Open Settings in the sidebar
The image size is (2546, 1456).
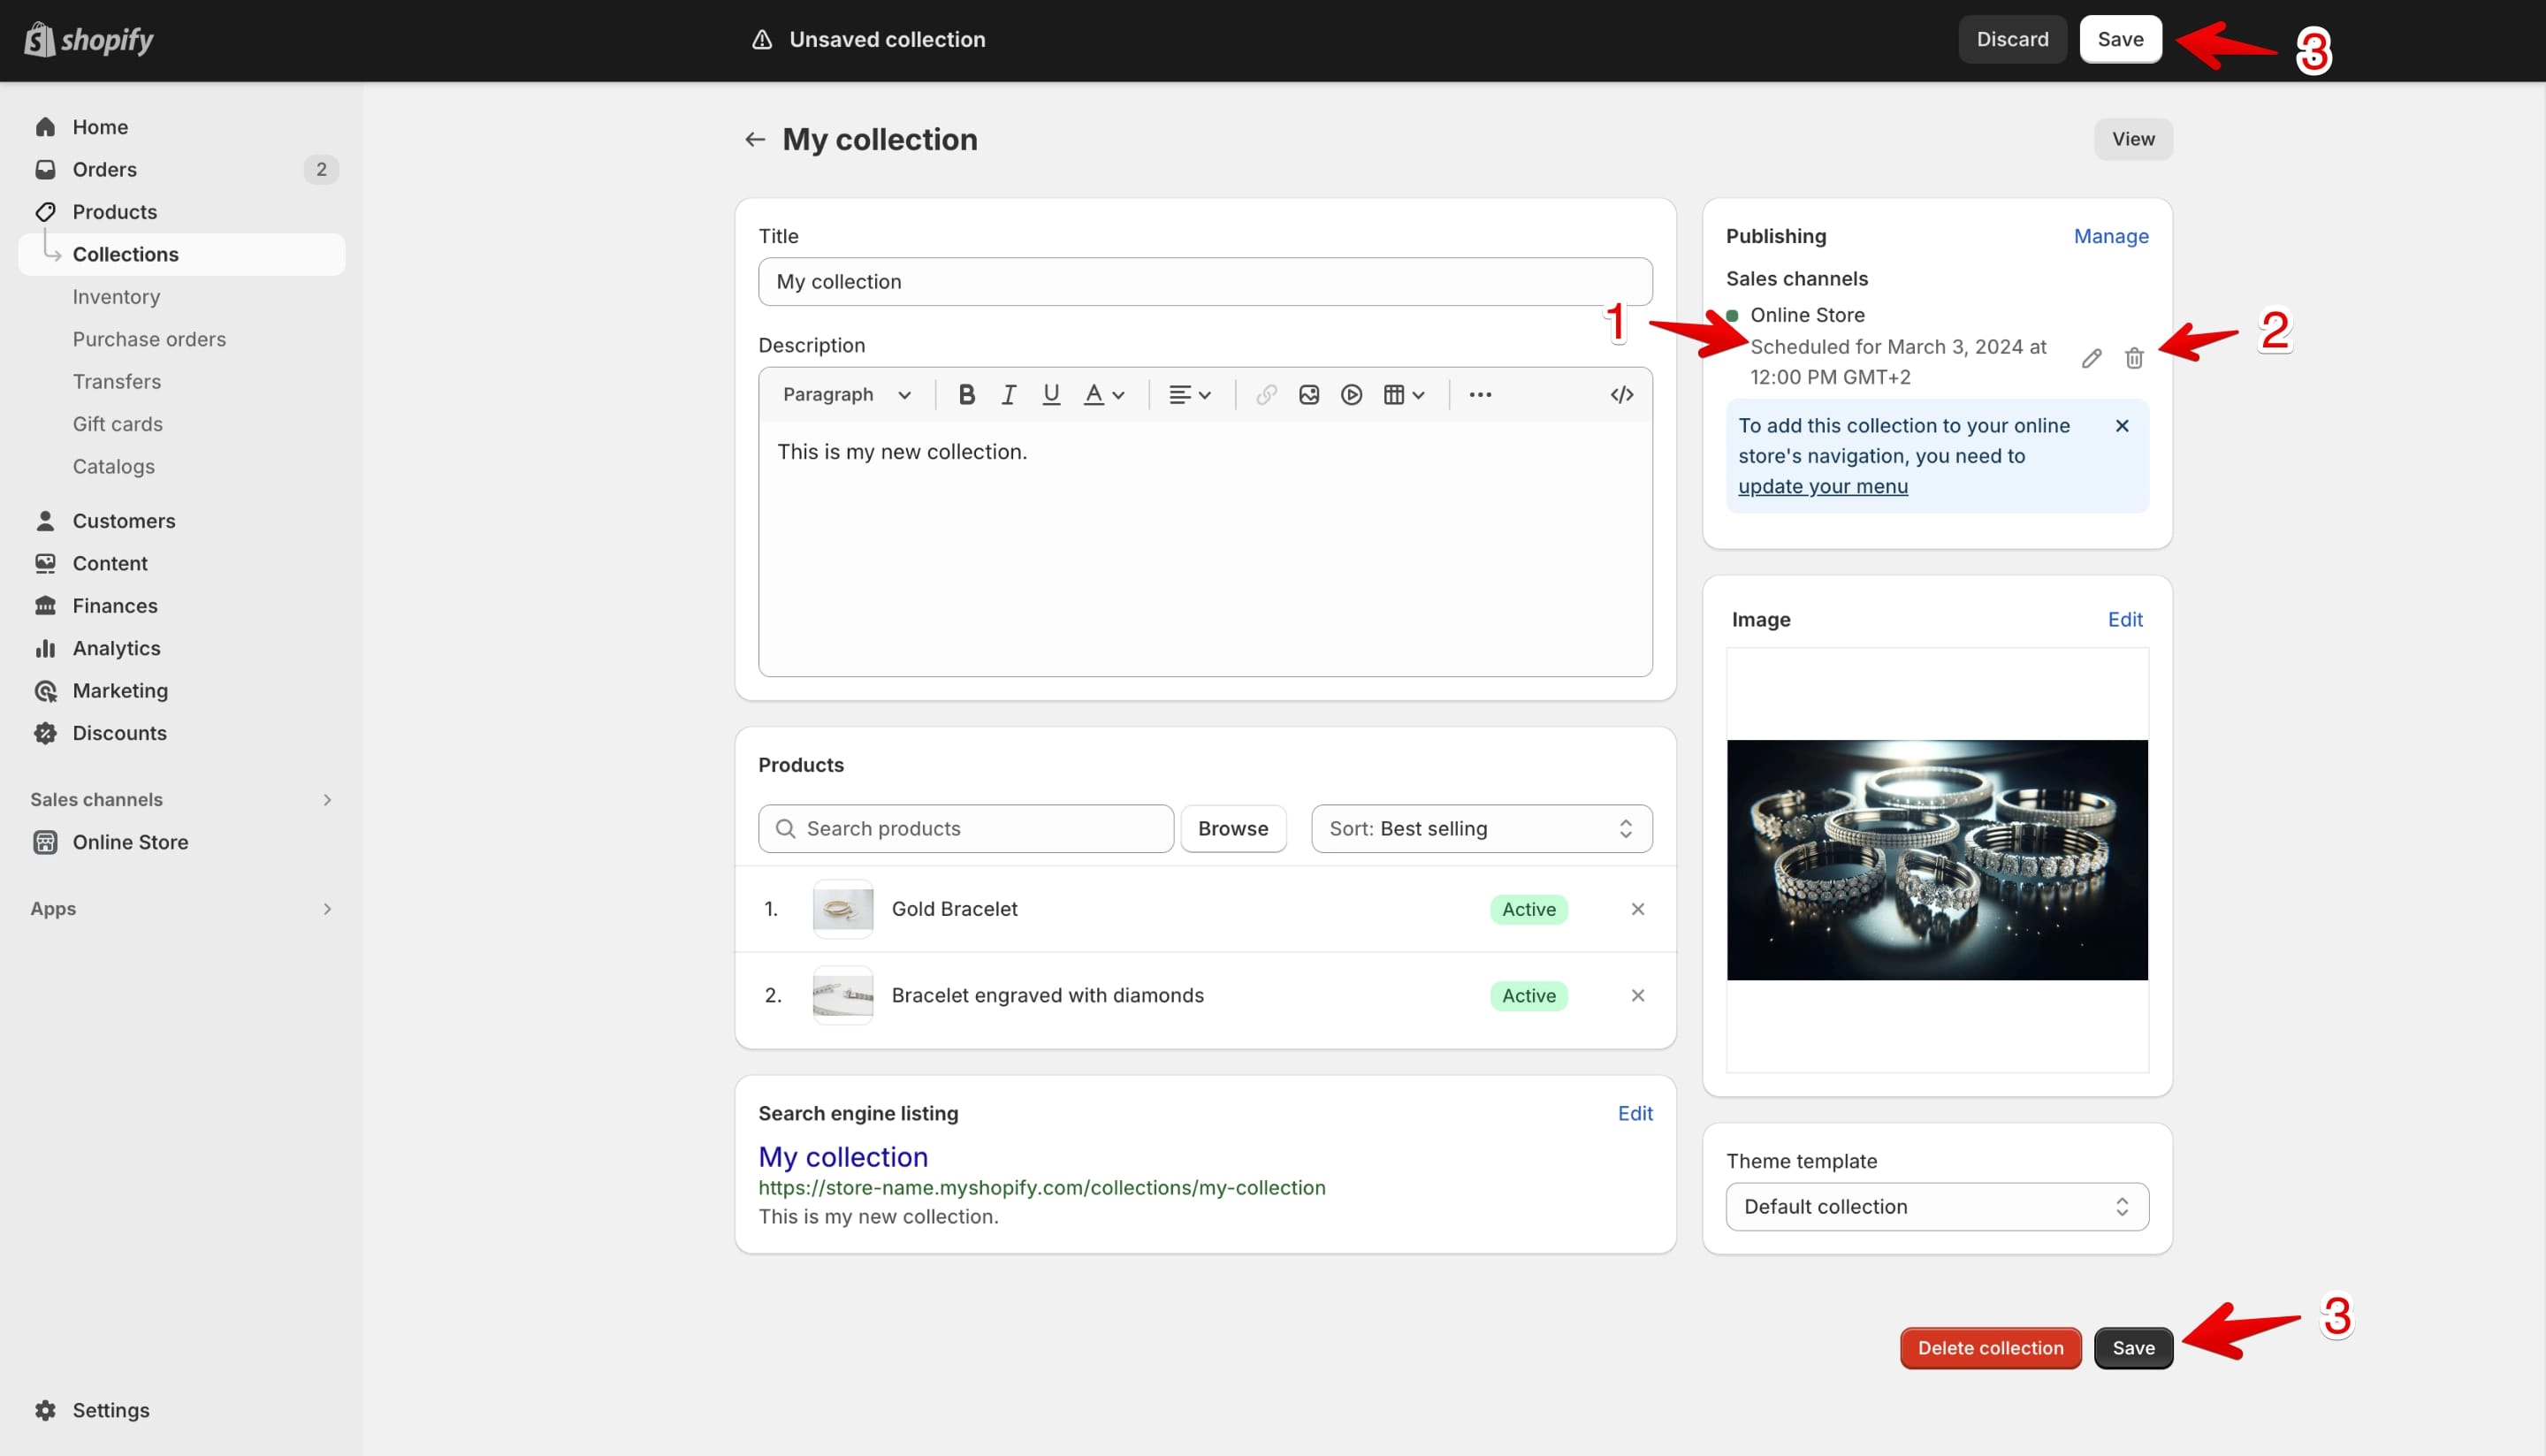pos(182,1410)
